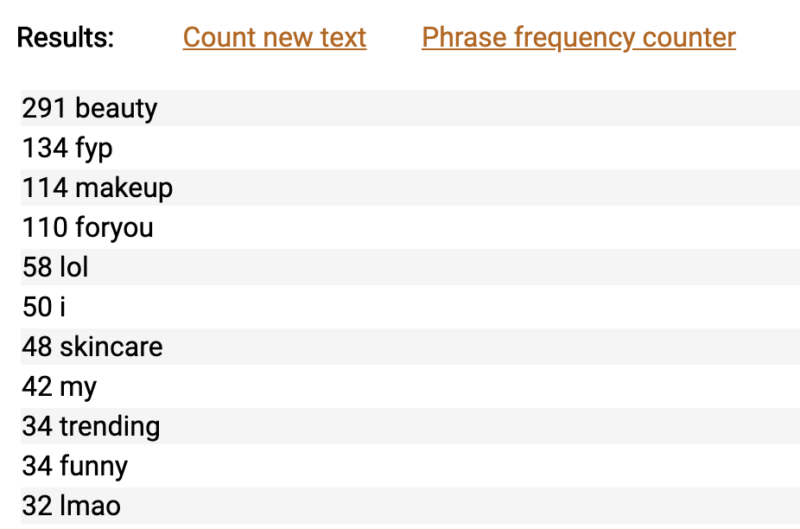Click the Results: heading label
Viewport: 800px width, 529px height.
[x=66, y=38]
